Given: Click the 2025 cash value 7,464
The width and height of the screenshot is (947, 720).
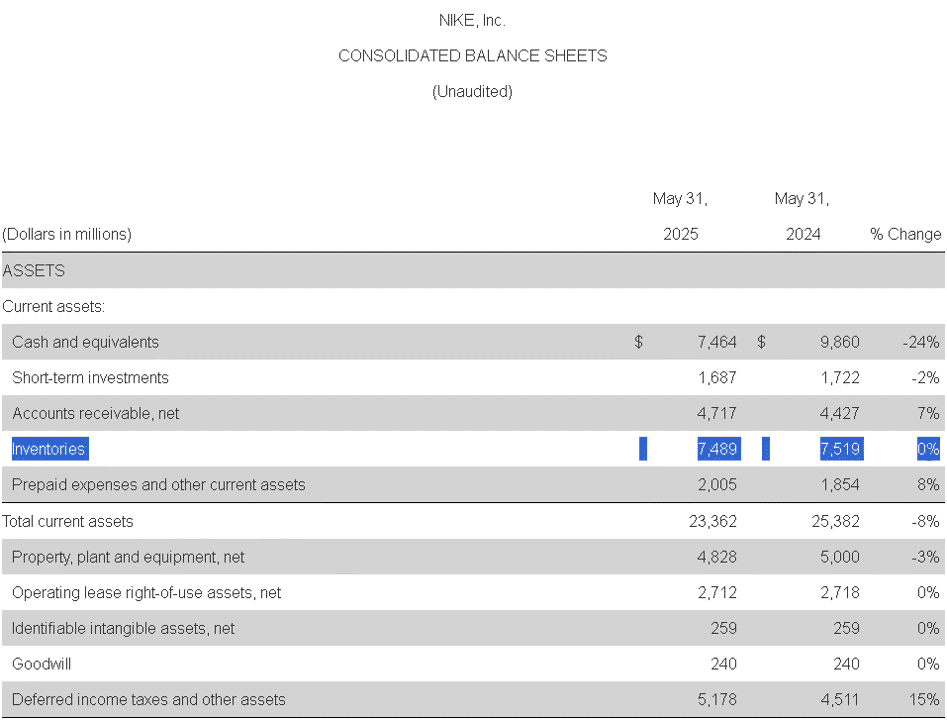Looking at the screenshot, I should (x=717, y=342).
